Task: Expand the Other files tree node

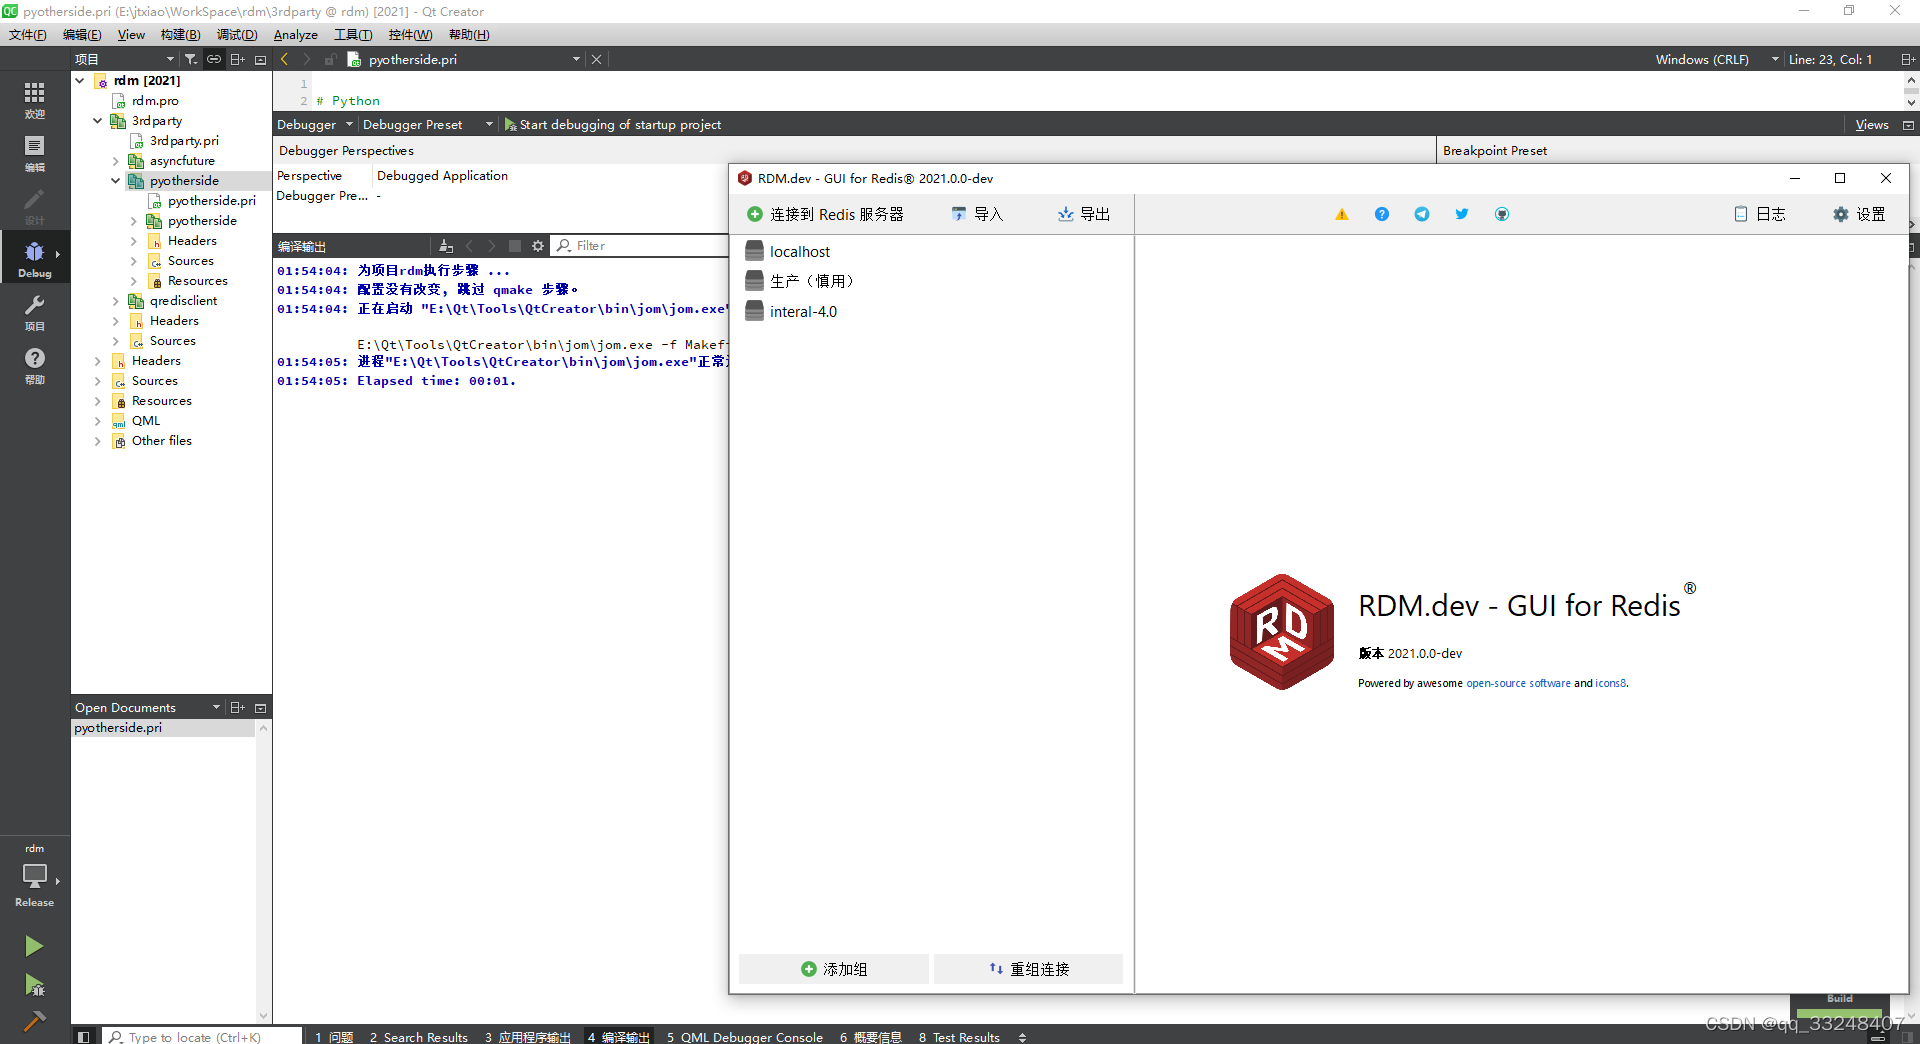Action: pyautogui.click(x=98, y=441)
